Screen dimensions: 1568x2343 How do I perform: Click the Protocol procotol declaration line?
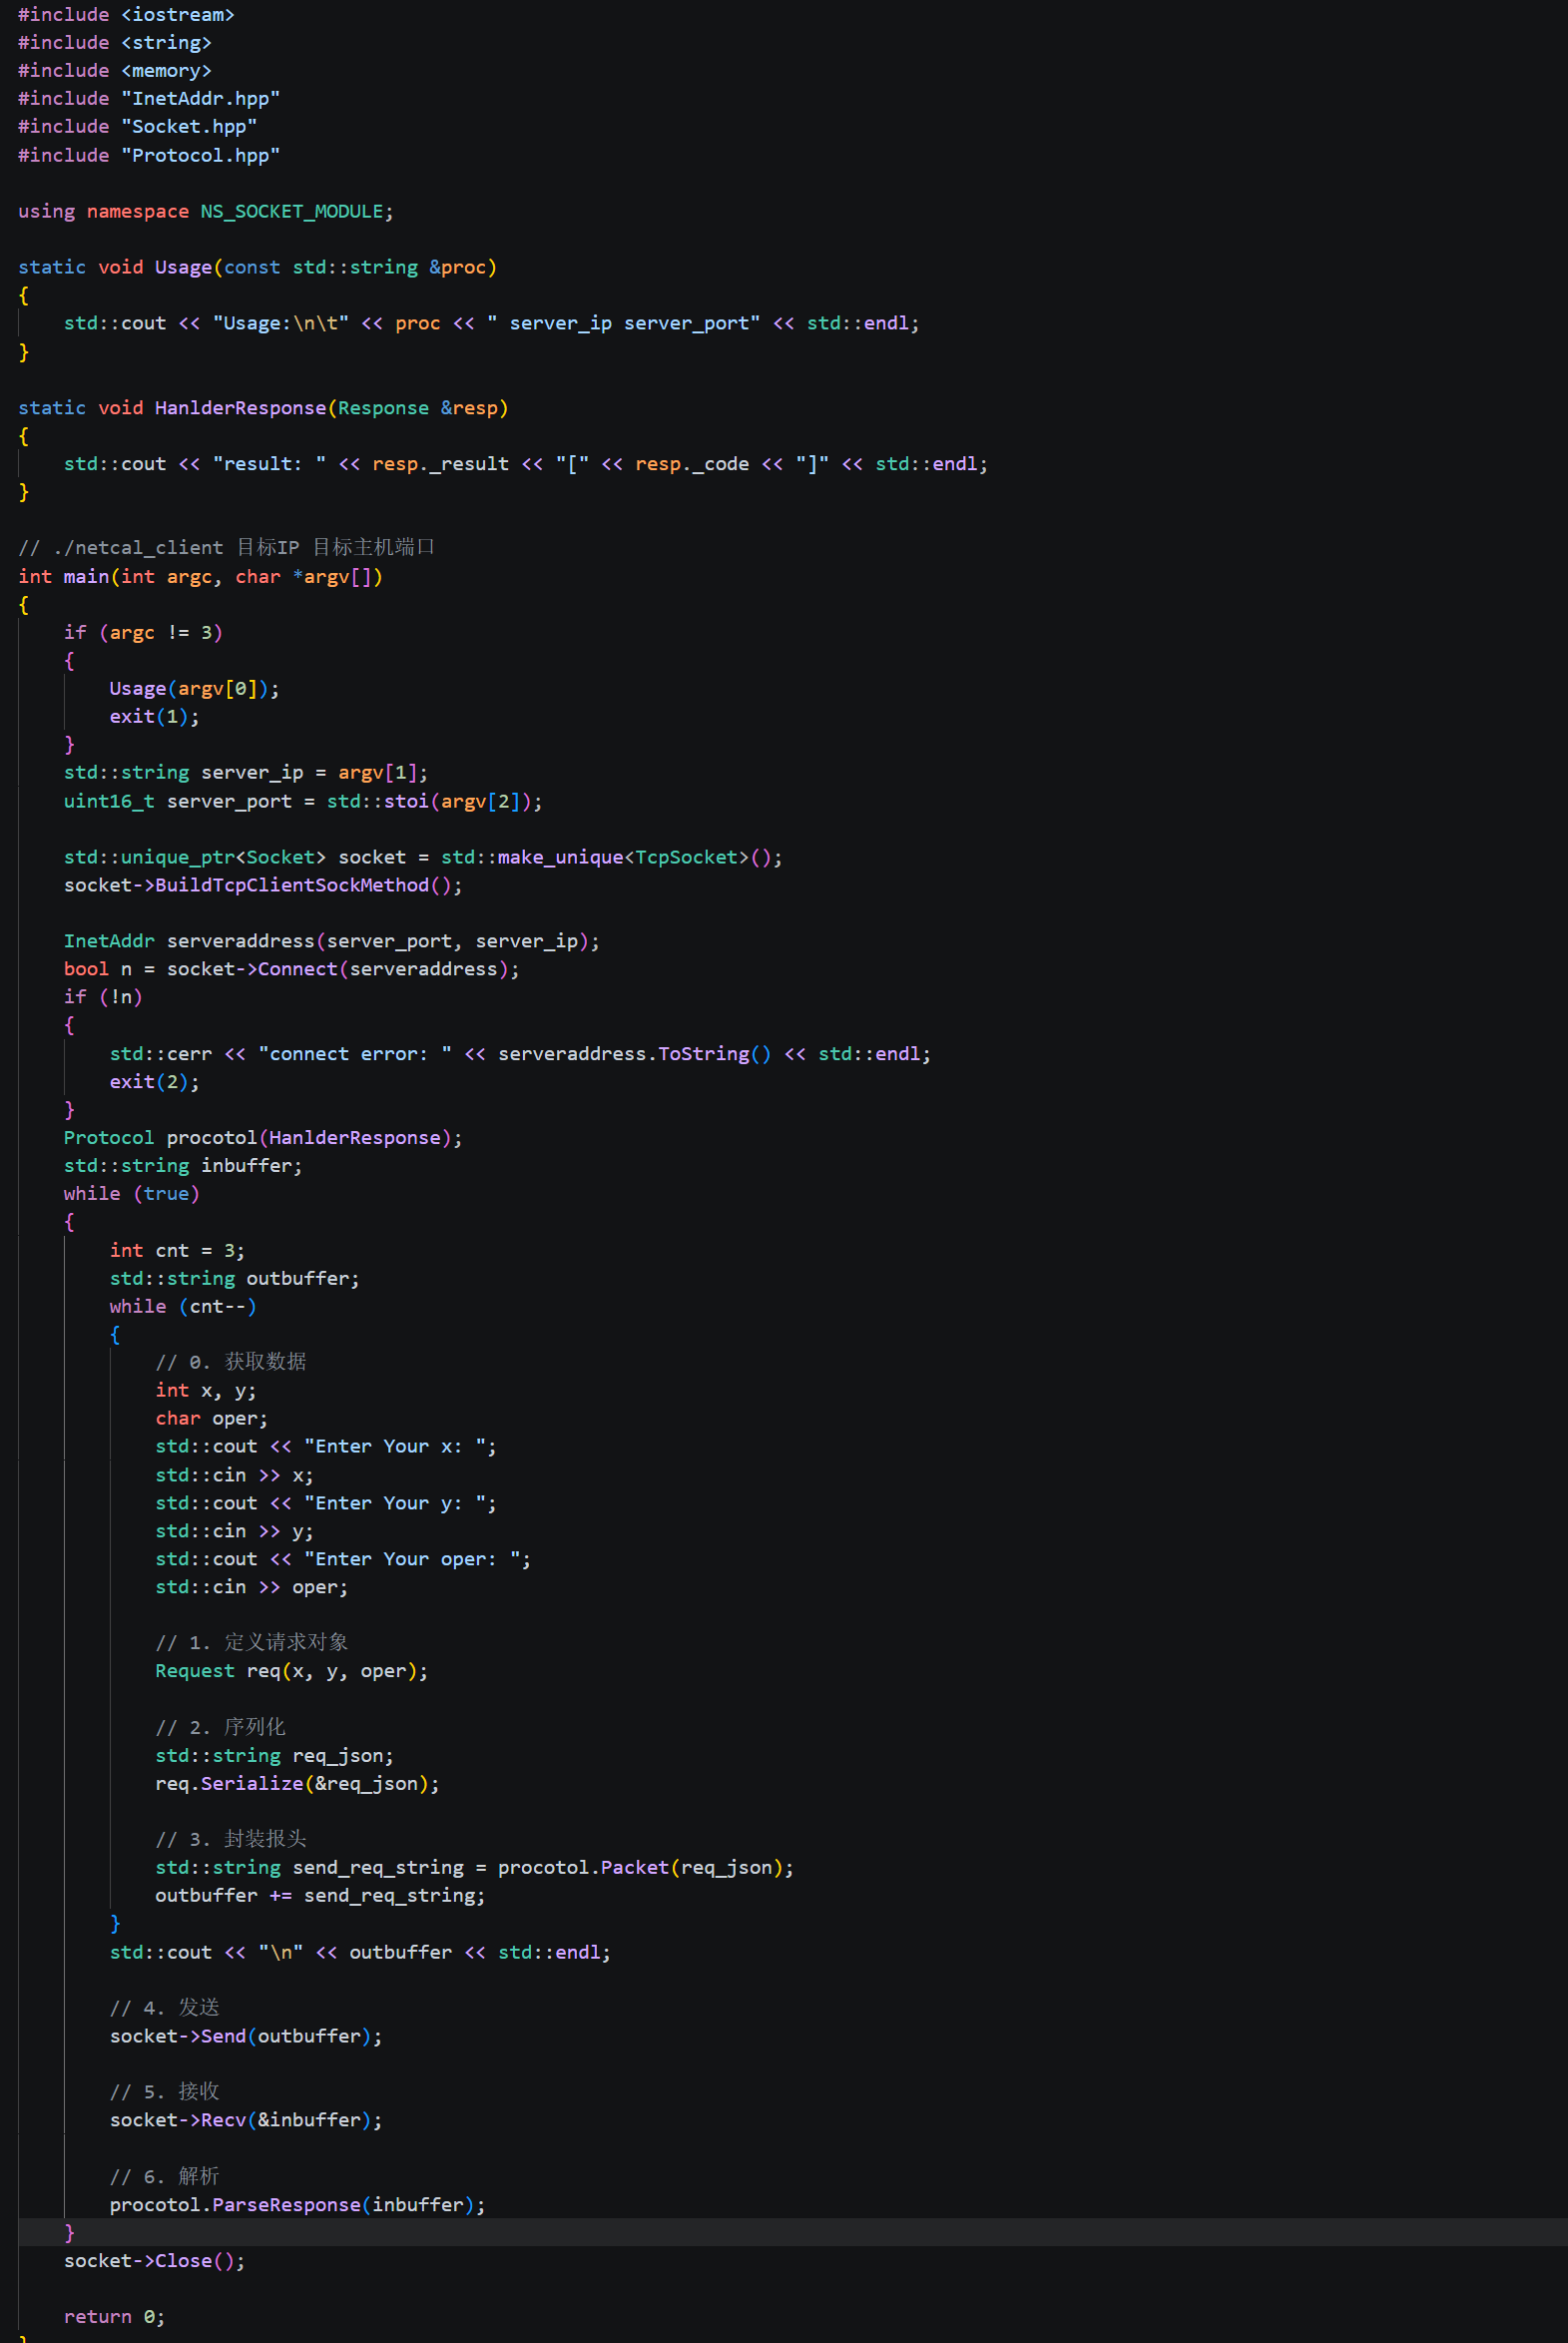(x=263, y=1138)
